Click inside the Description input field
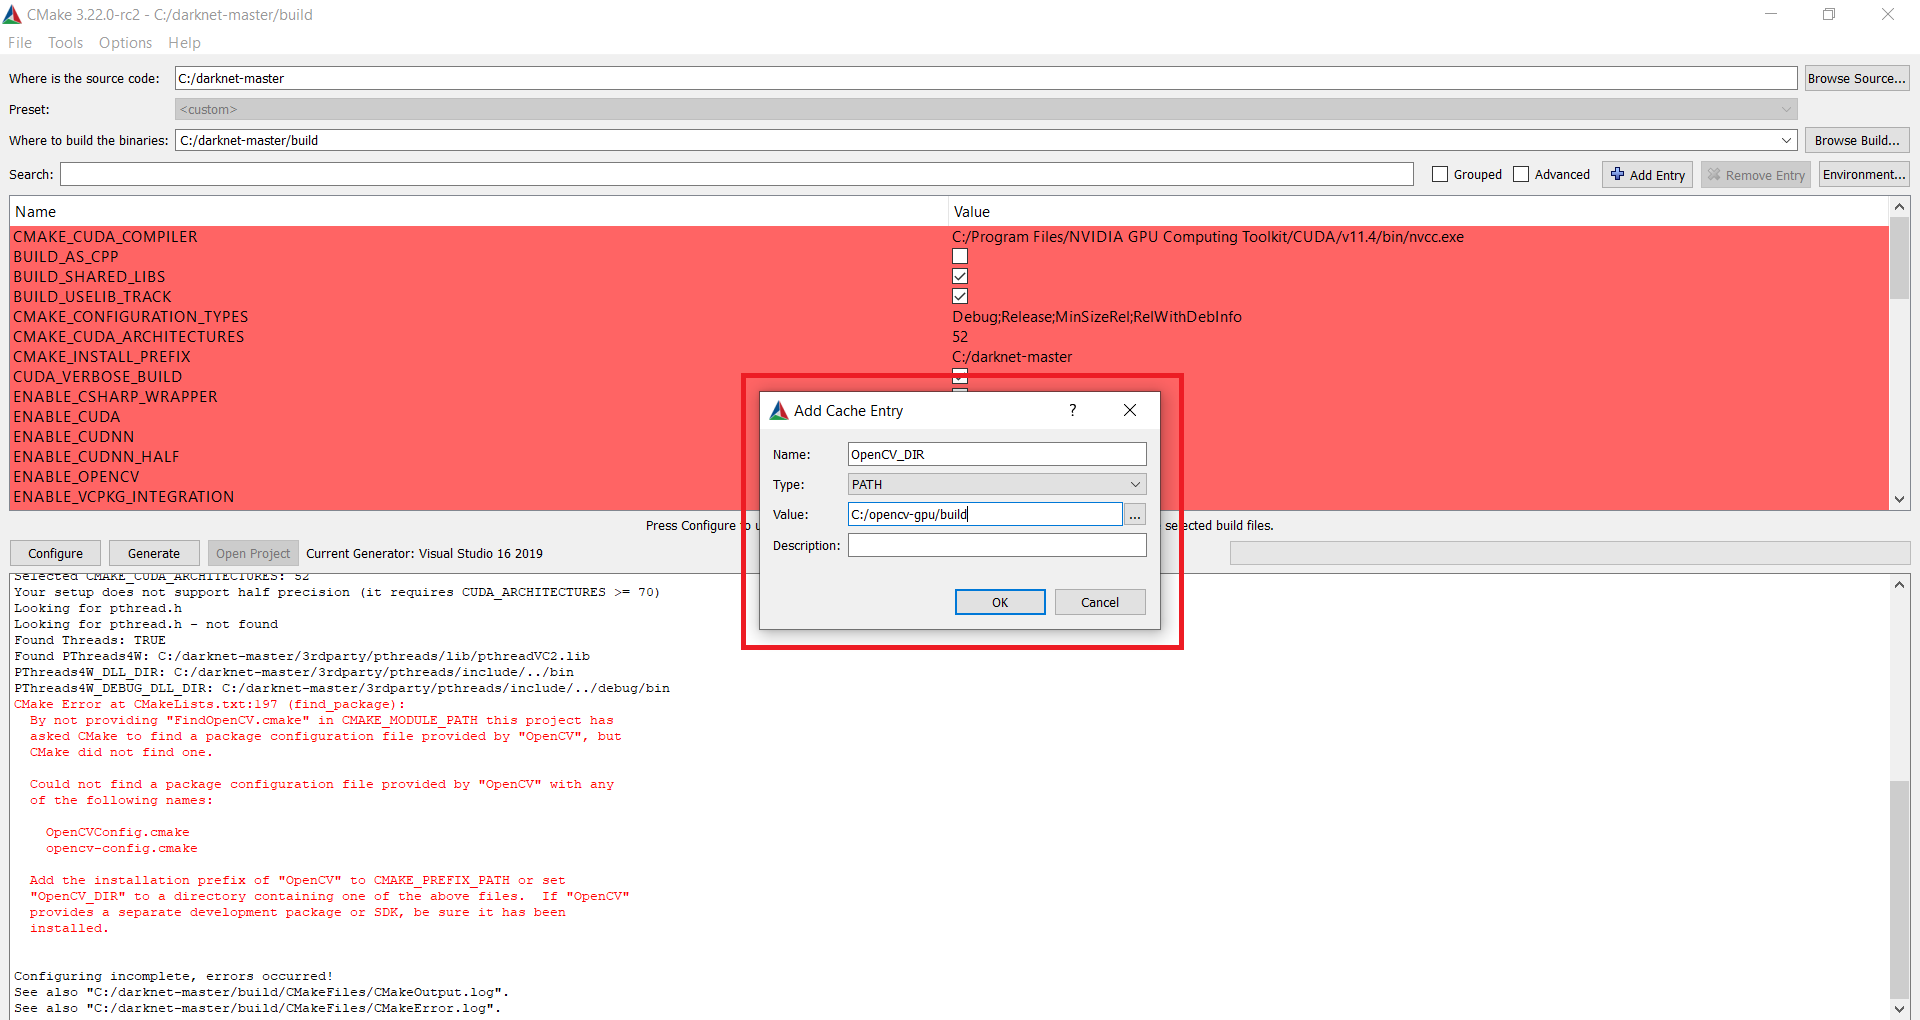The image size is (1920, 1020). pos(996,544)
